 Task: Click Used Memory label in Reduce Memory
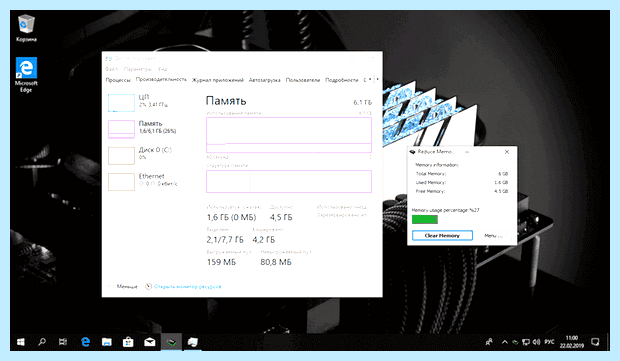tap(431, 182)
